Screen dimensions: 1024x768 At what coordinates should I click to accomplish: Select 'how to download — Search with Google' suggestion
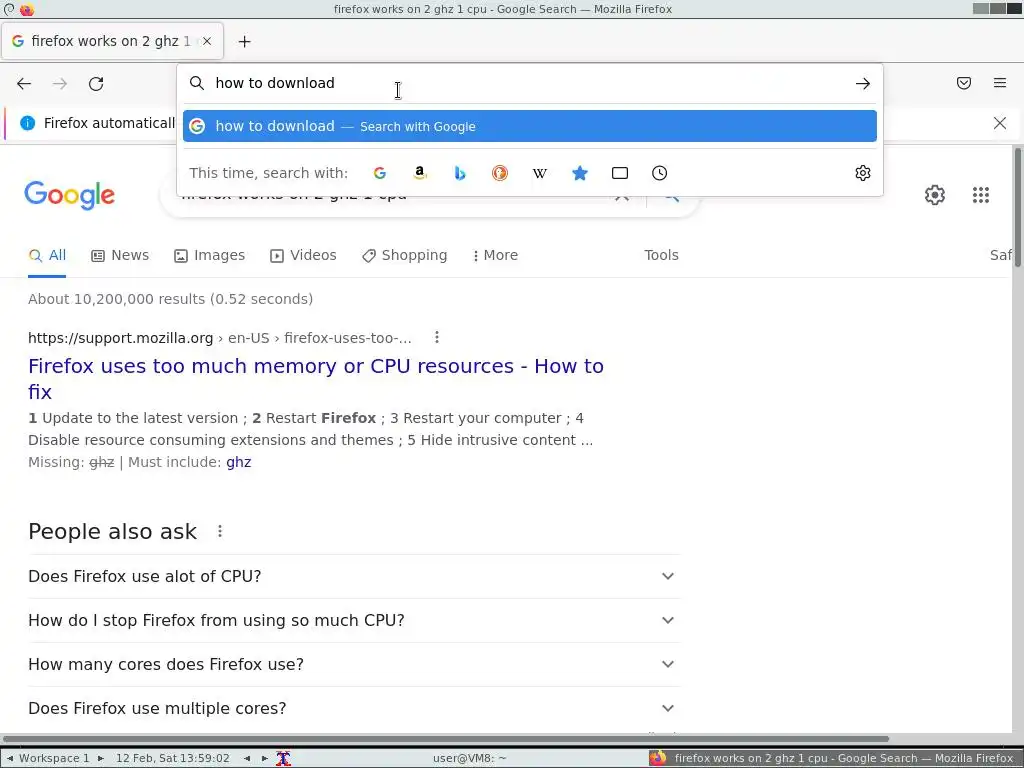pos(530,126)
